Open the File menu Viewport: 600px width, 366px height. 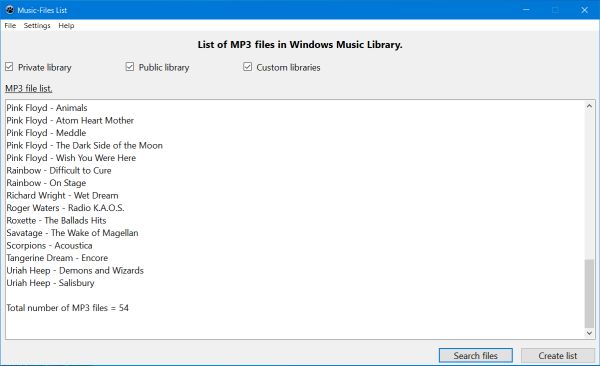pos(10,26)
